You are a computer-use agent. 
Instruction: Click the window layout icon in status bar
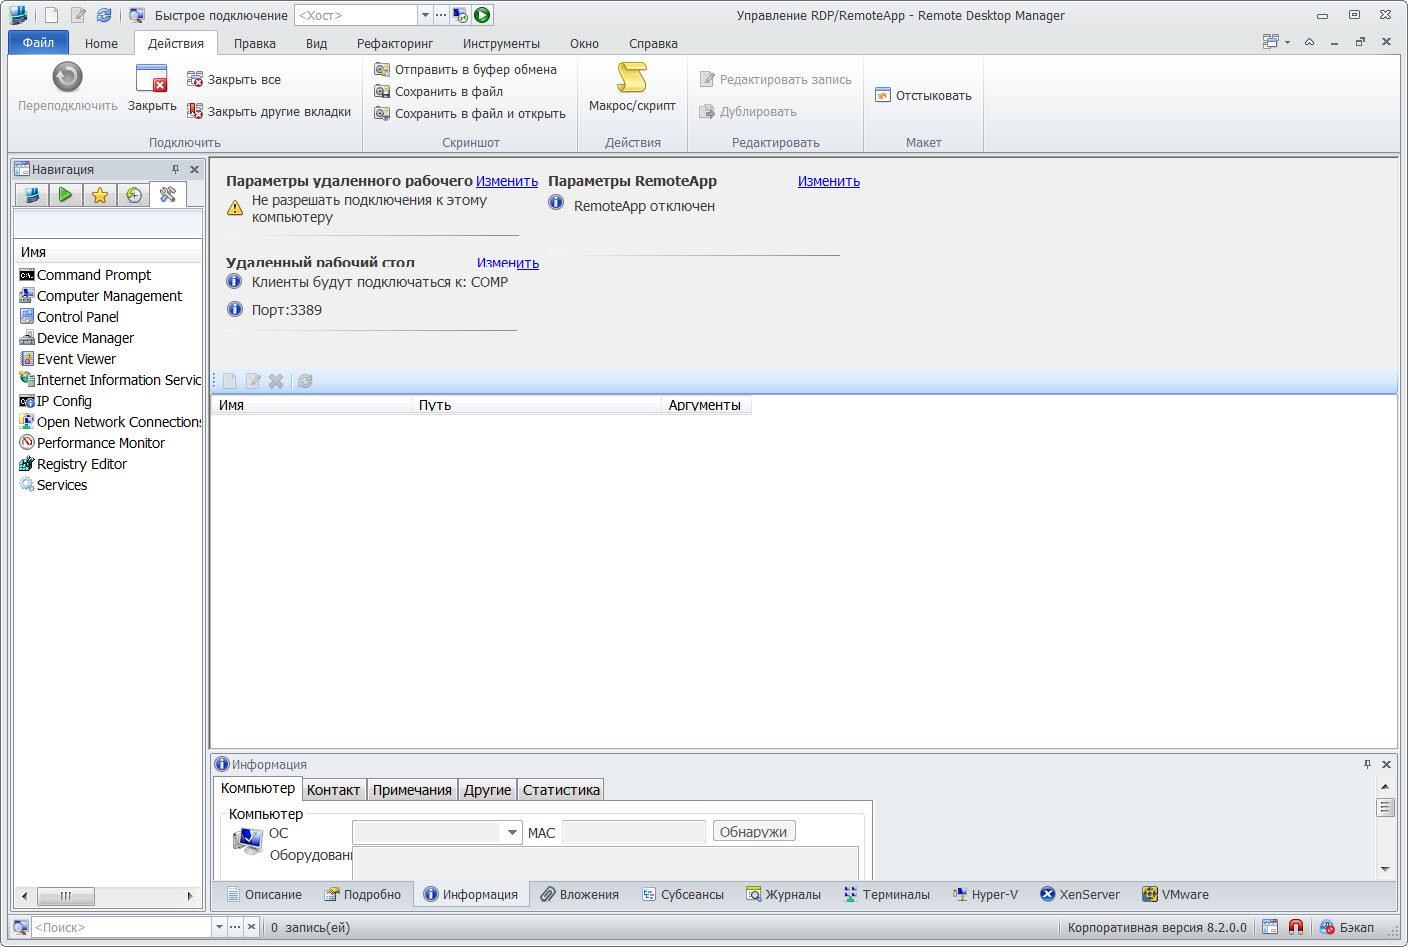pos(1270,927)
